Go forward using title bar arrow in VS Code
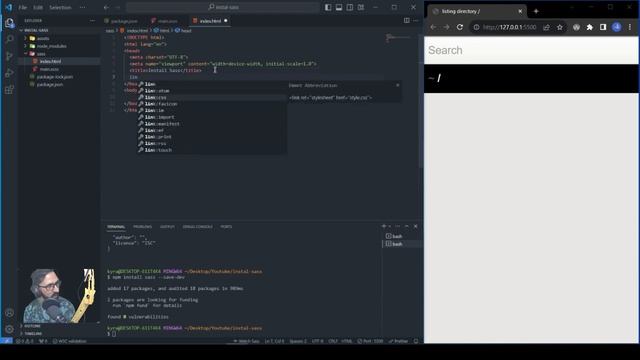This screenshot has height=360, width=640. click(118, 7)
